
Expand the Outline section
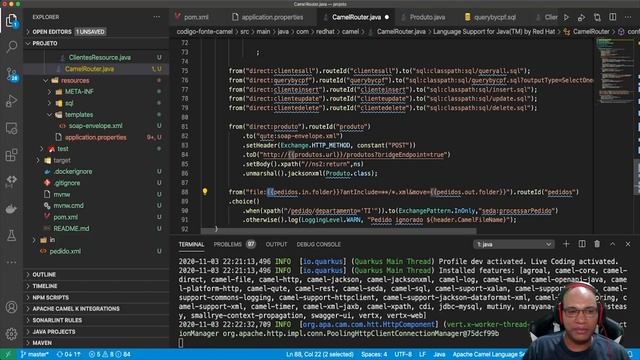coord(96,274)
